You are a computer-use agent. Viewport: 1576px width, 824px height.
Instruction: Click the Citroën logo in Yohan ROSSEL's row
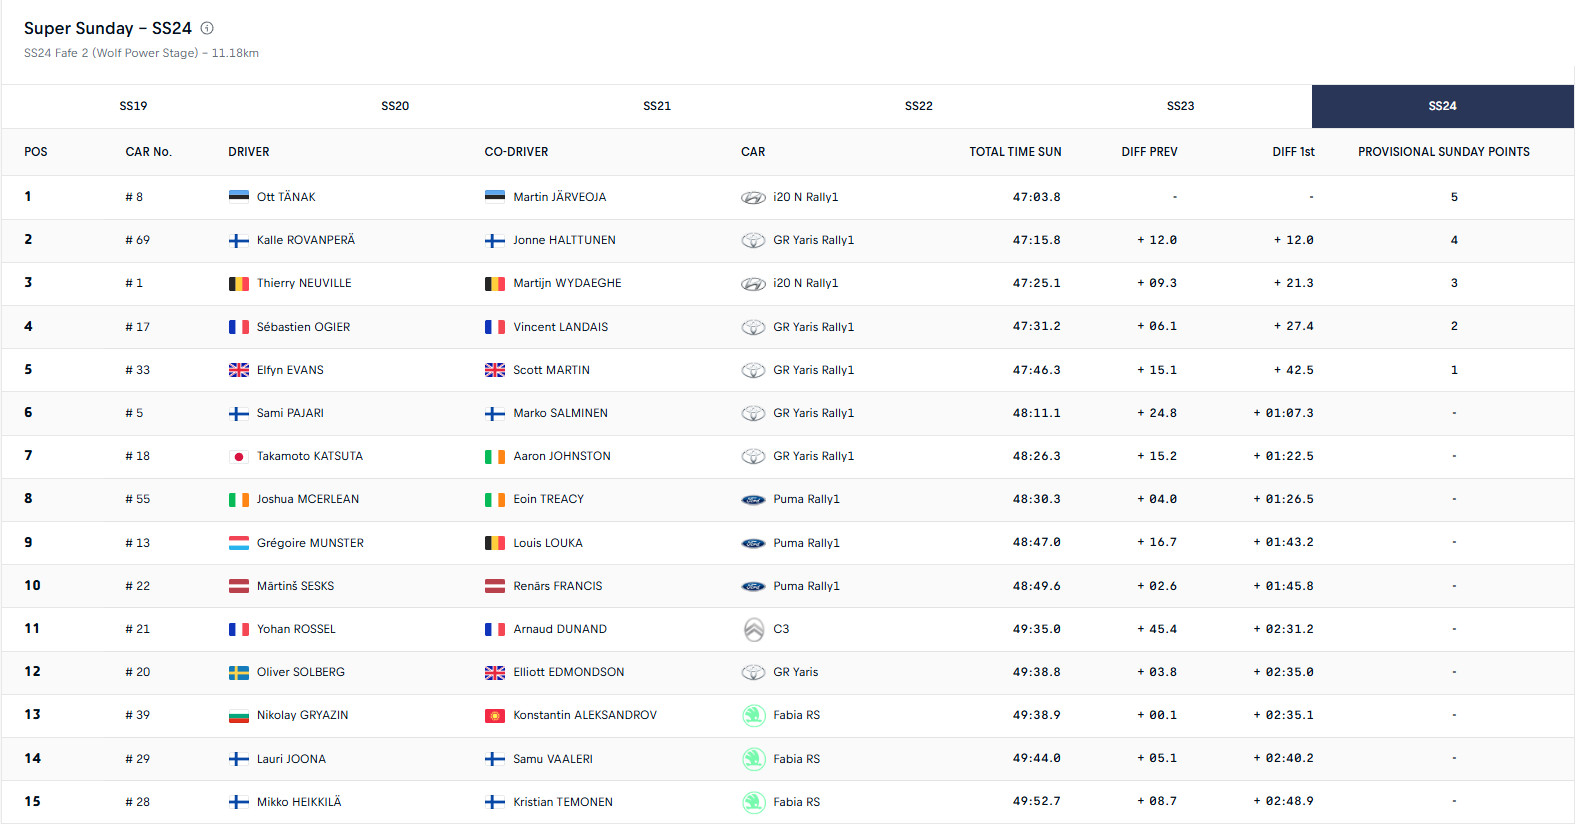(754, 629)
